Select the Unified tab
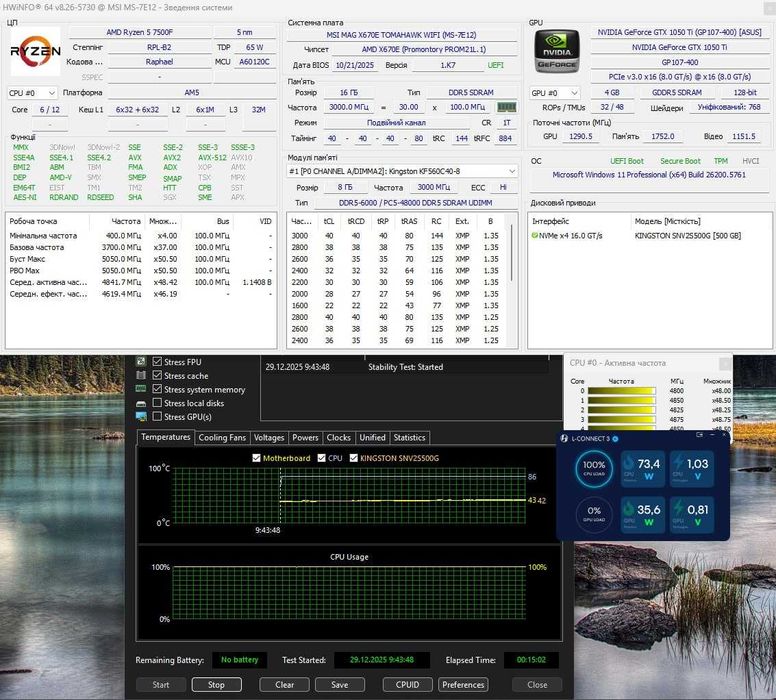Image resolution: width=776 pixels, height=700 pixels. (x=372, y=438)
